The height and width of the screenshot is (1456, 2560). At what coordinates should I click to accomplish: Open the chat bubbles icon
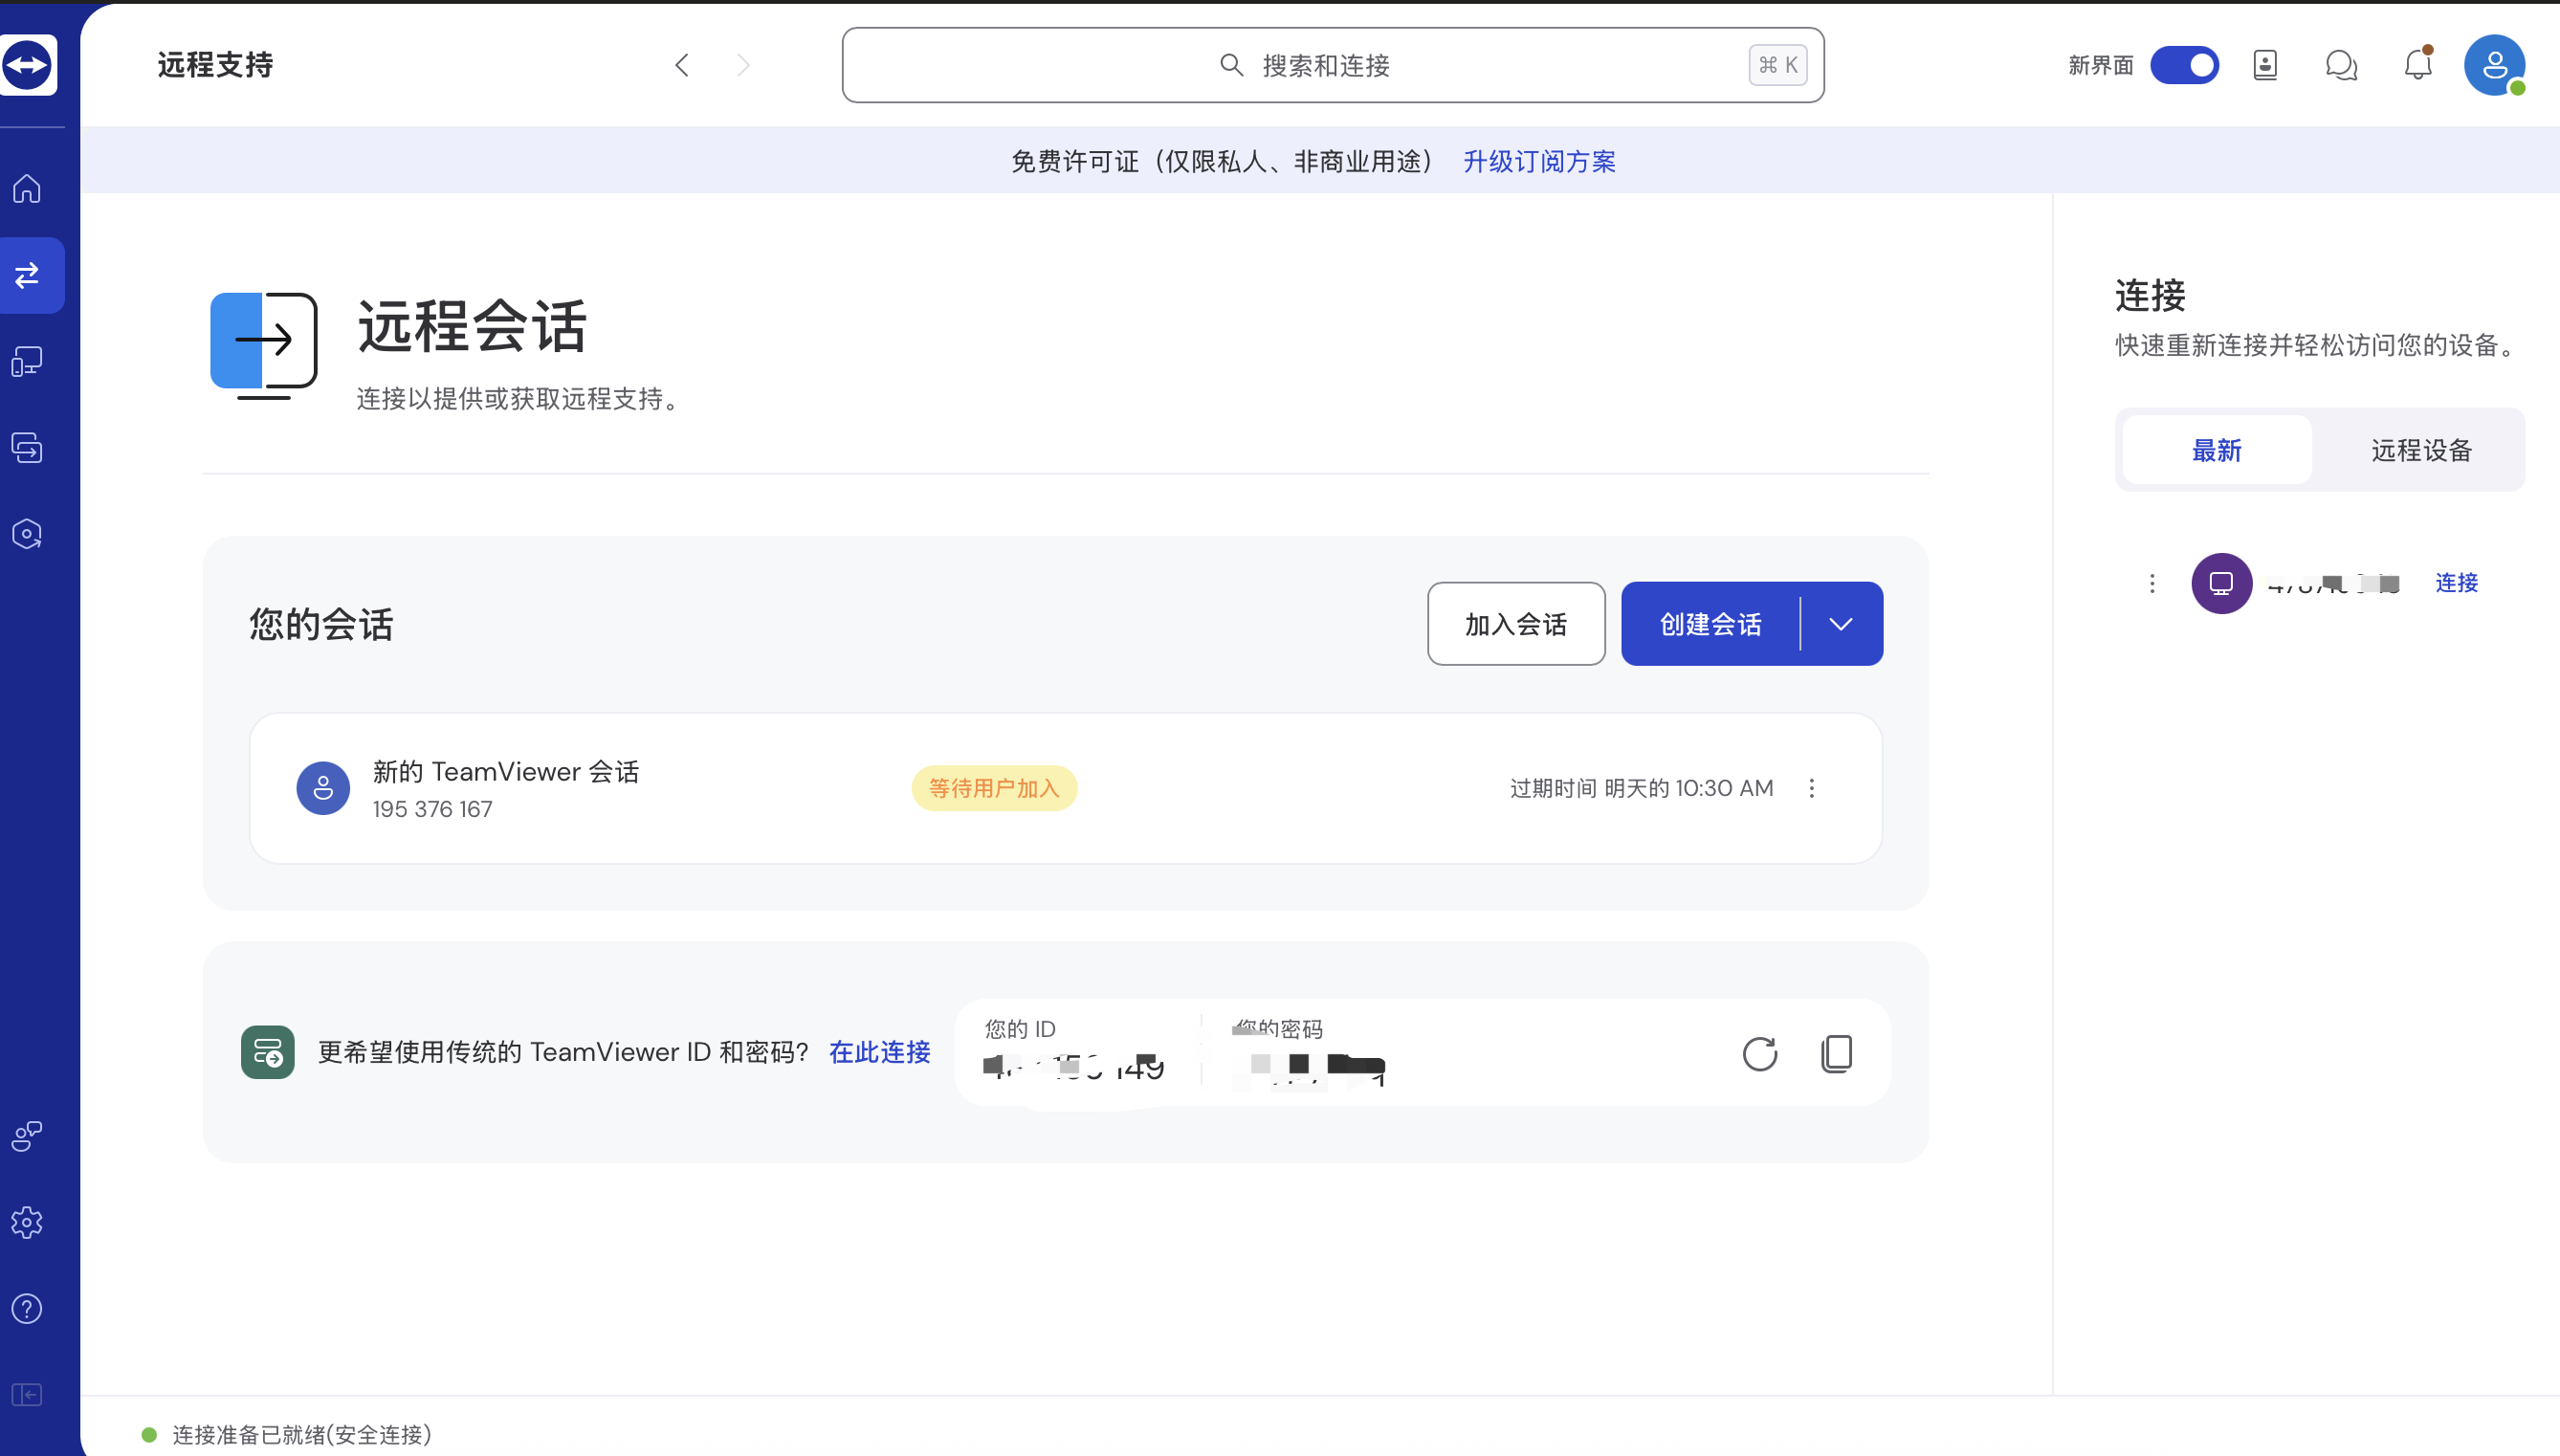[2341, 65]
